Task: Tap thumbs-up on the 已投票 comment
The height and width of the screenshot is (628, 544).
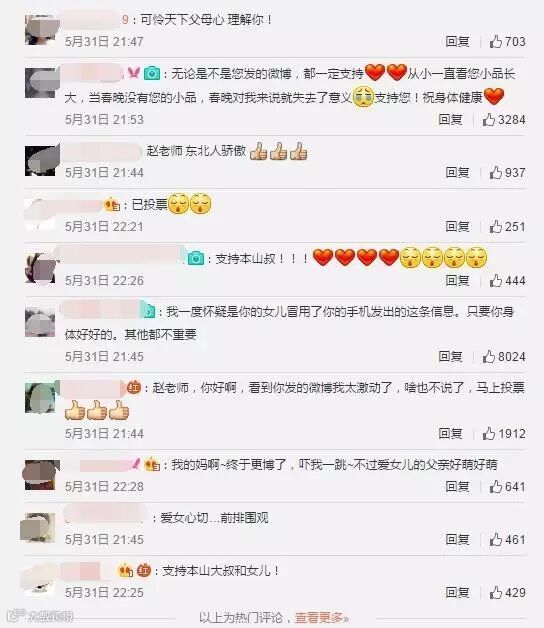Action: (x=496, y=226)
